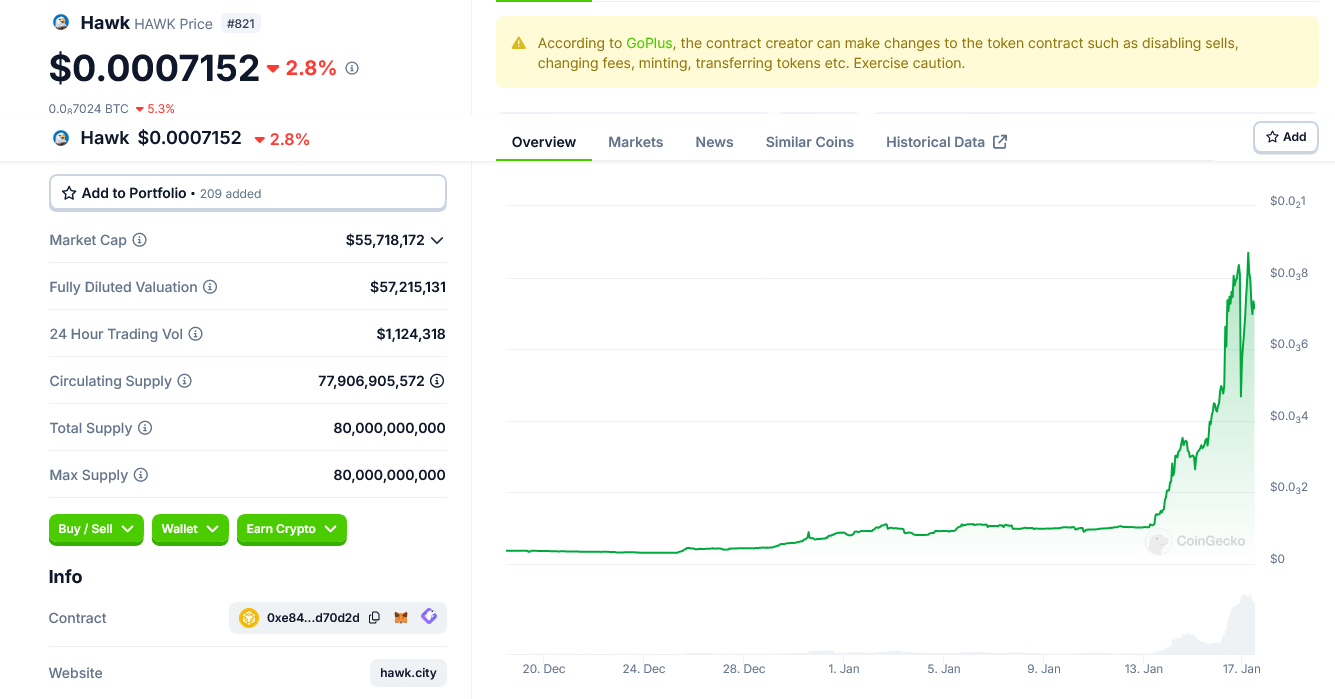Screen dimensions: 1335x699
Task: Copy the contract address
Action: (x=375, y=618)
